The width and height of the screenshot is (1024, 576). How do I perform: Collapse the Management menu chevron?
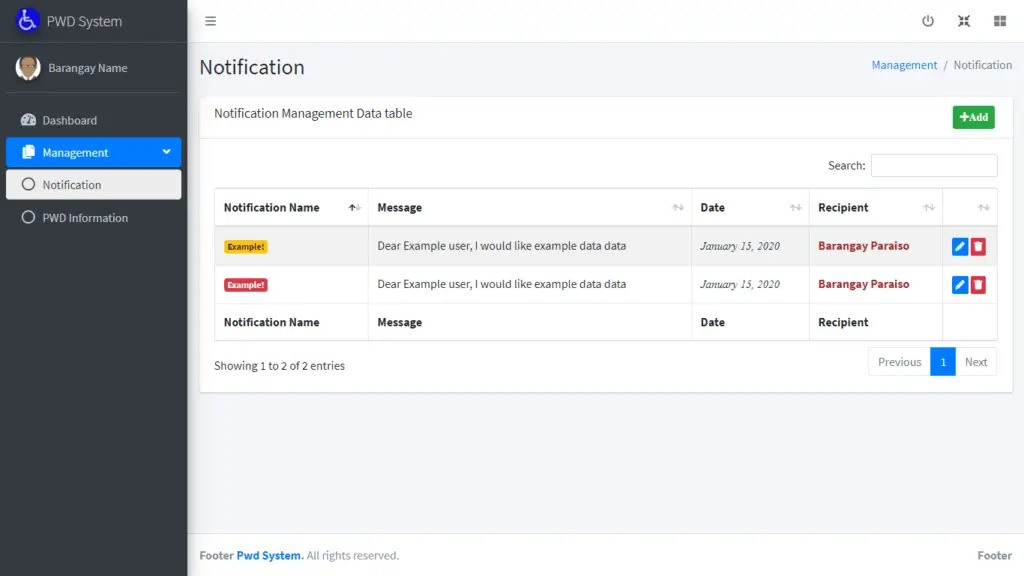(x=167, y=152)
